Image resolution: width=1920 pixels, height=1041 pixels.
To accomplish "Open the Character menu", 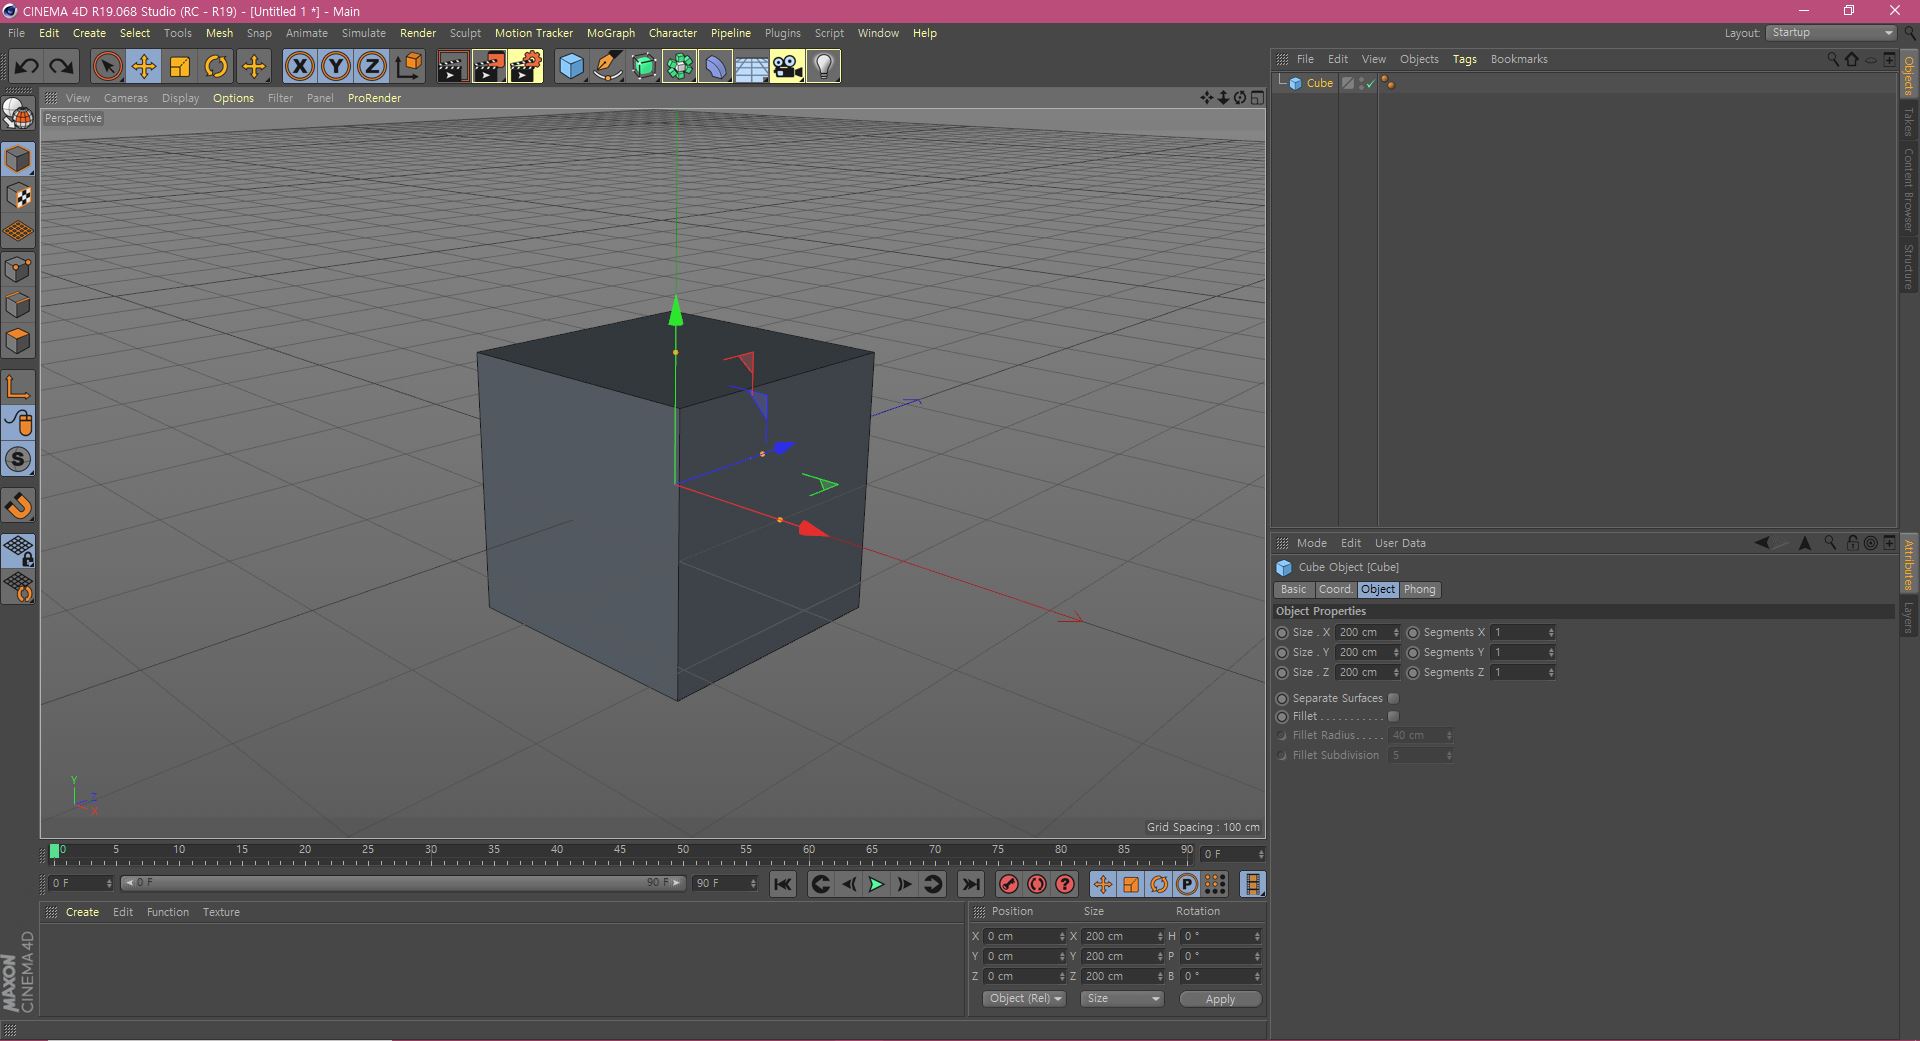I will [x=672, y=33].
